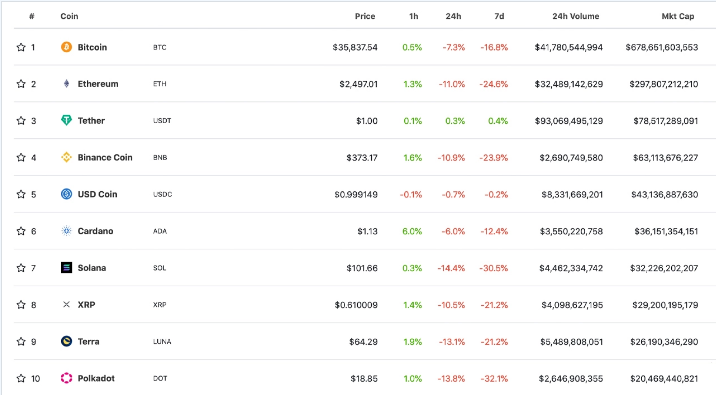Click the Polkadot pink logo icon
This screenshot has width=716, height=395.
point(66,378)
